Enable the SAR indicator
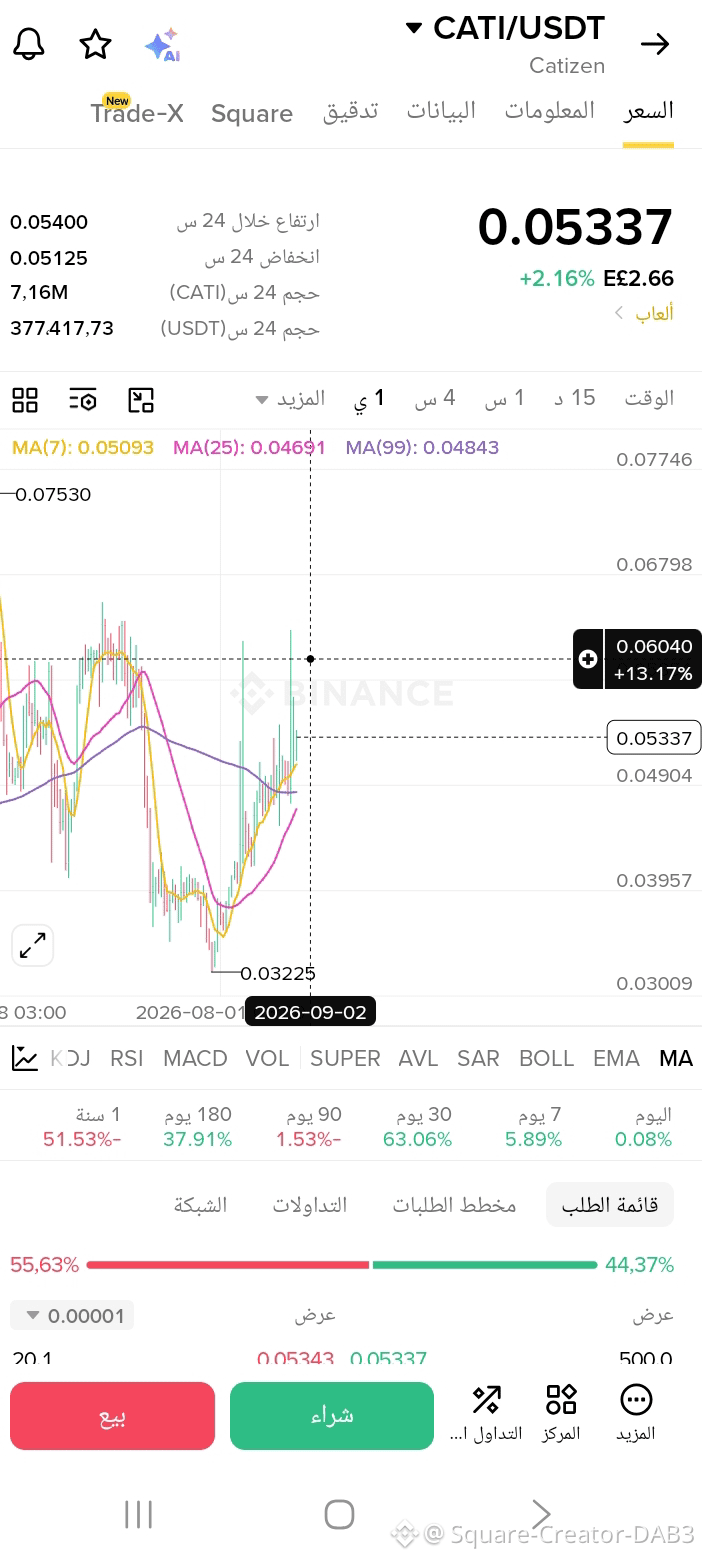The image size is (702, 1559). [x=478, y=1058]
